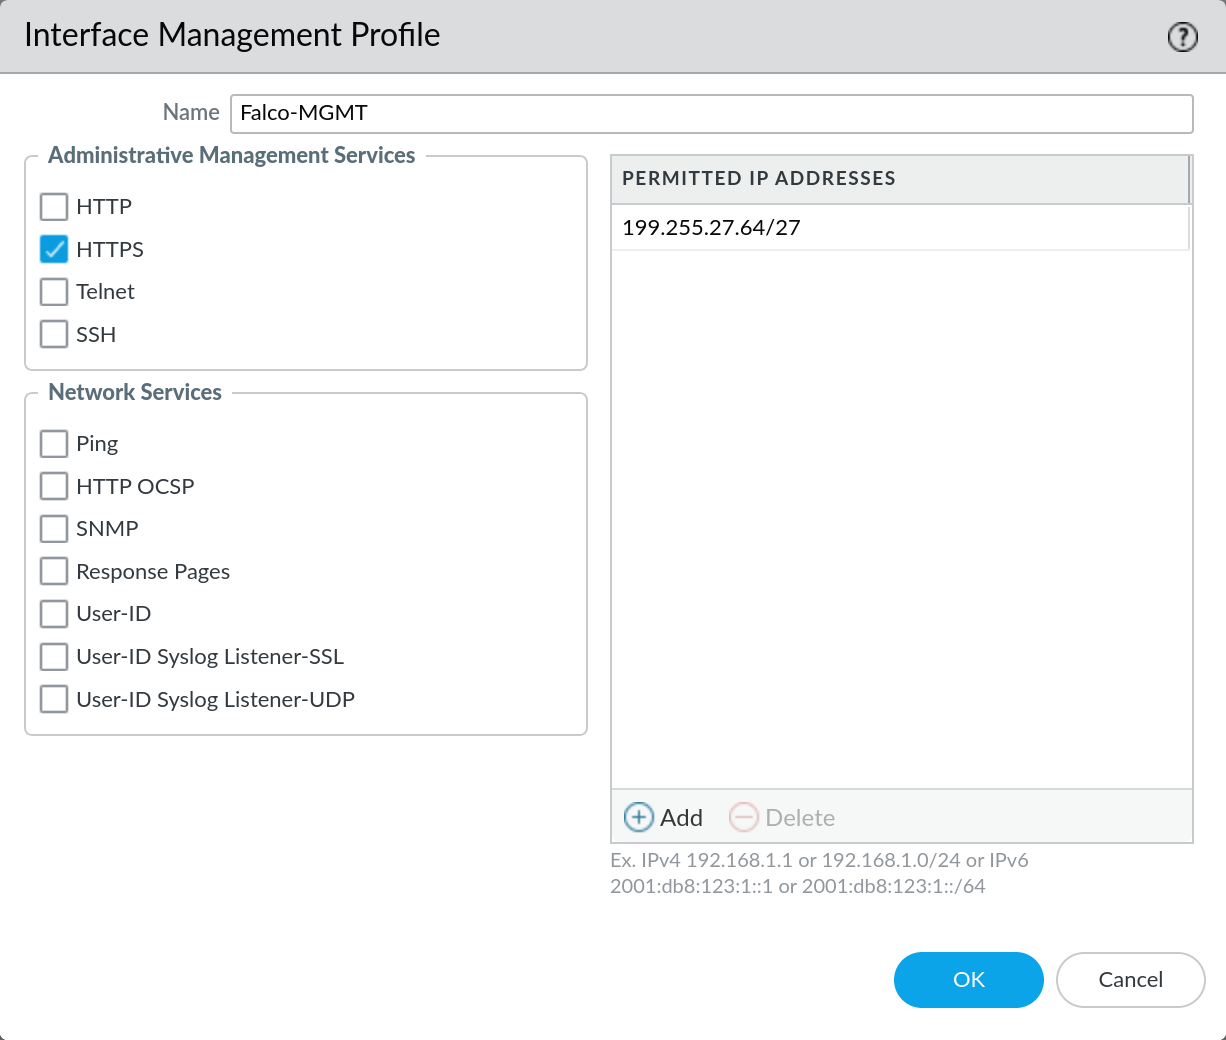Enable the SSH checkbox
Screen dimensions: 1226x1040
coord(54,334)
